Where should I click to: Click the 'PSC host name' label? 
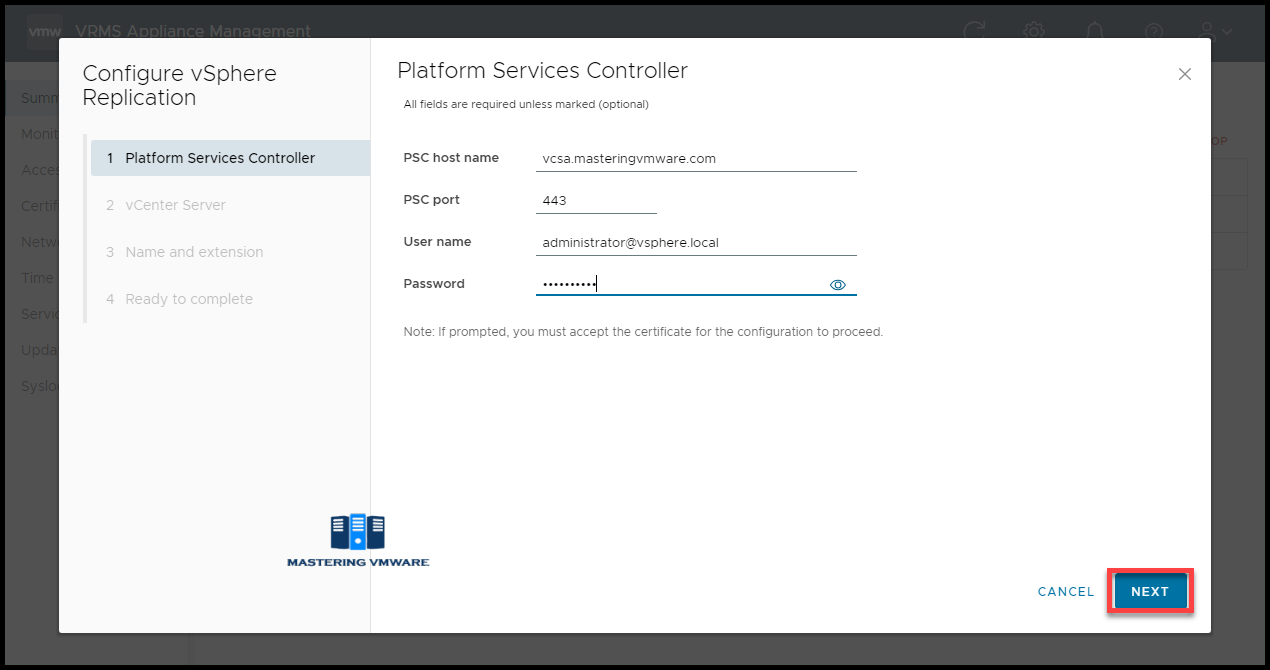coord(451,158)
